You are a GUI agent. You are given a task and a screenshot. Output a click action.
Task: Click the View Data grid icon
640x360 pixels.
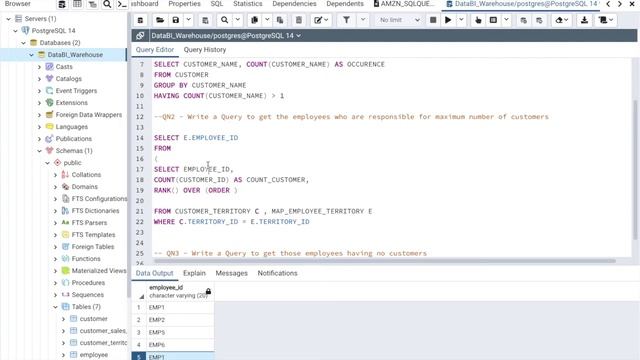point(77,4)
